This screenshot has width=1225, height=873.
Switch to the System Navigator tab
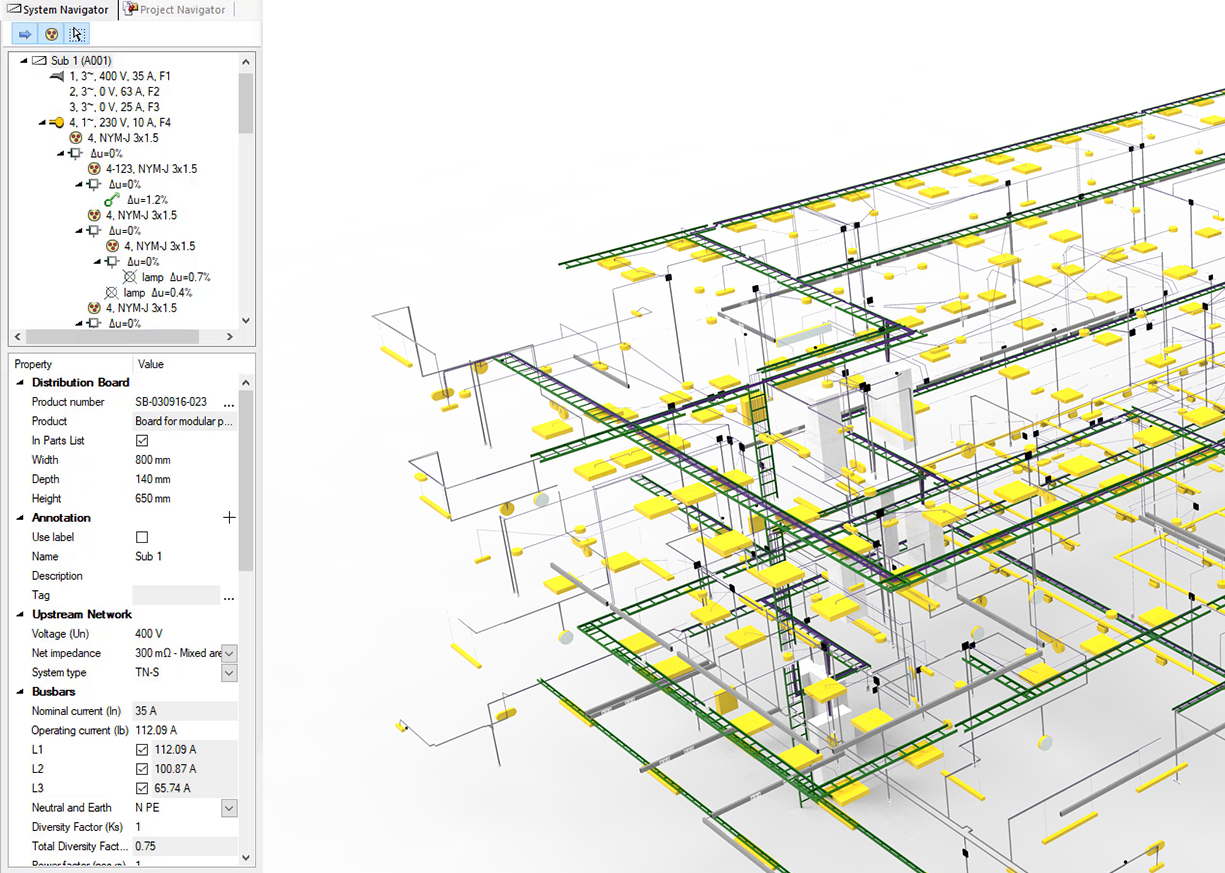[x=59, y=9]
